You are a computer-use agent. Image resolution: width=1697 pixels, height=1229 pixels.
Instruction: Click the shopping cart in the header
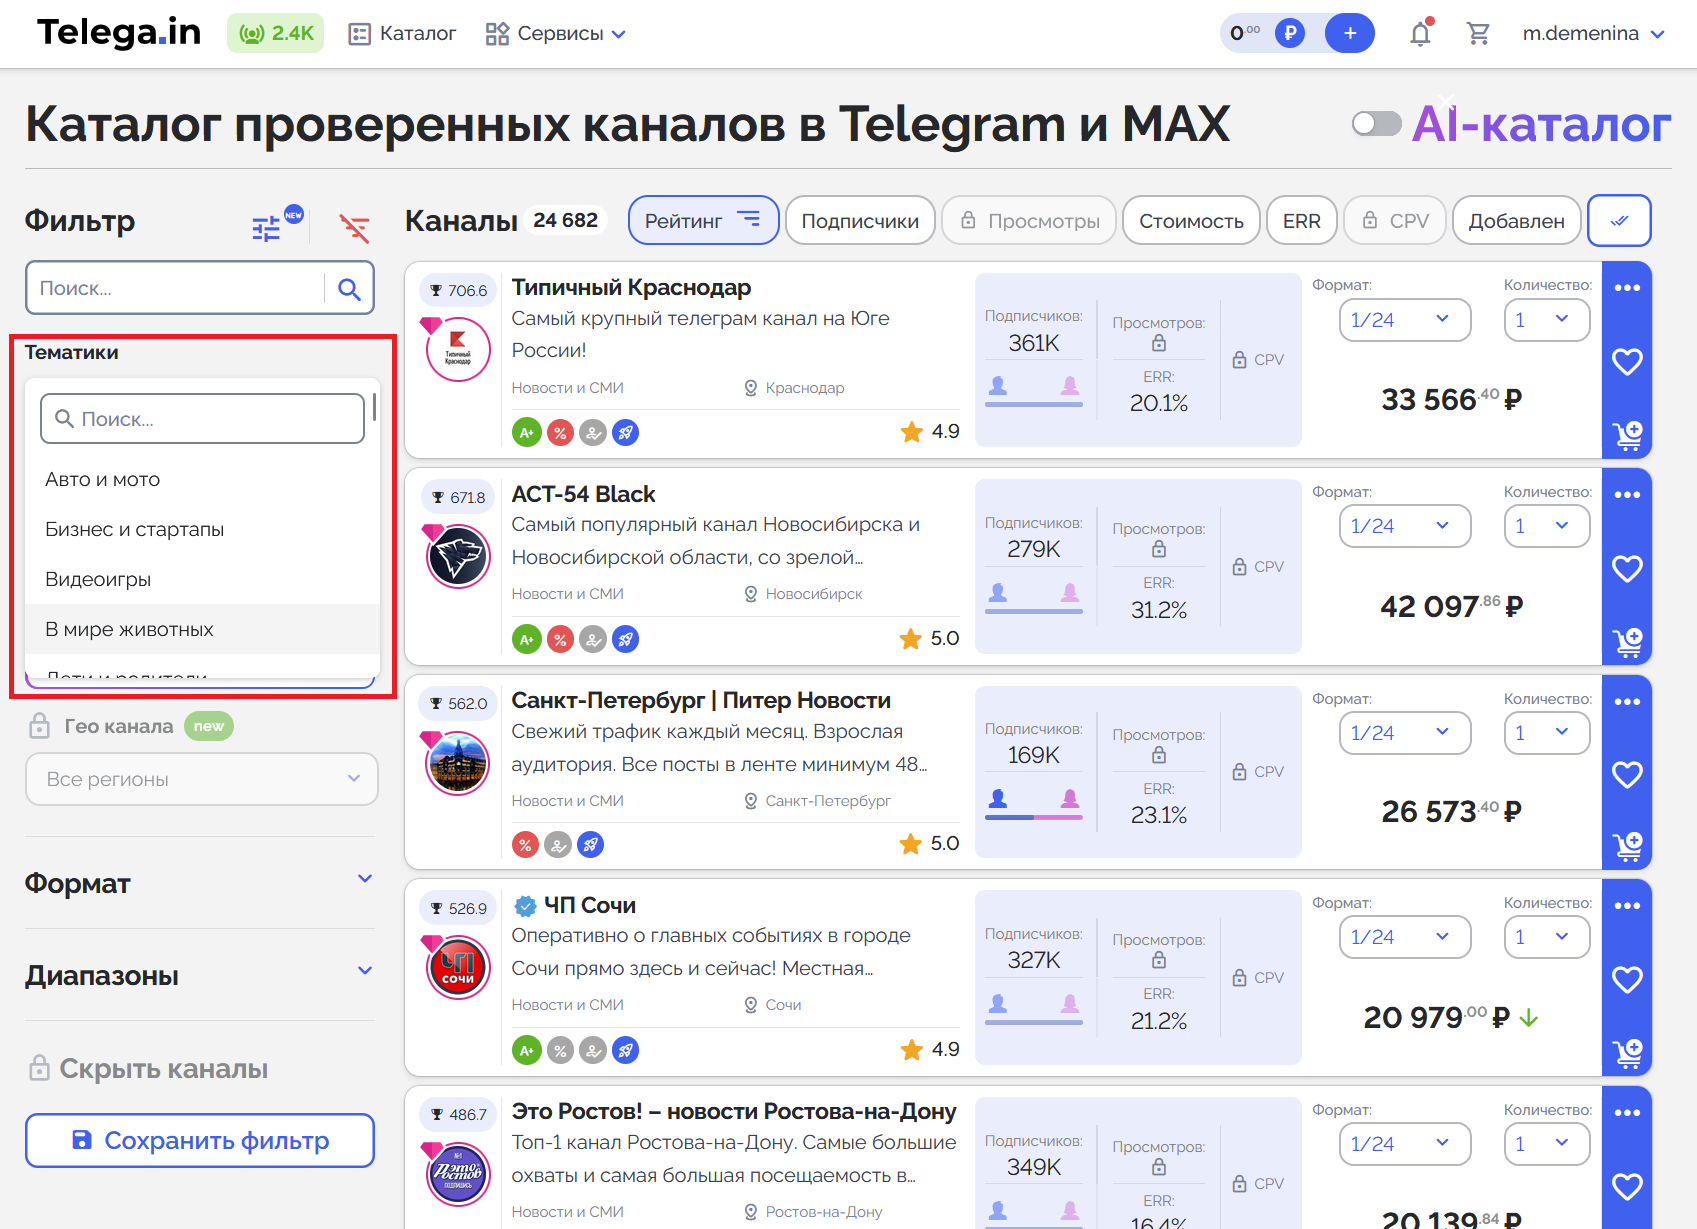[x=1479, y=33]
